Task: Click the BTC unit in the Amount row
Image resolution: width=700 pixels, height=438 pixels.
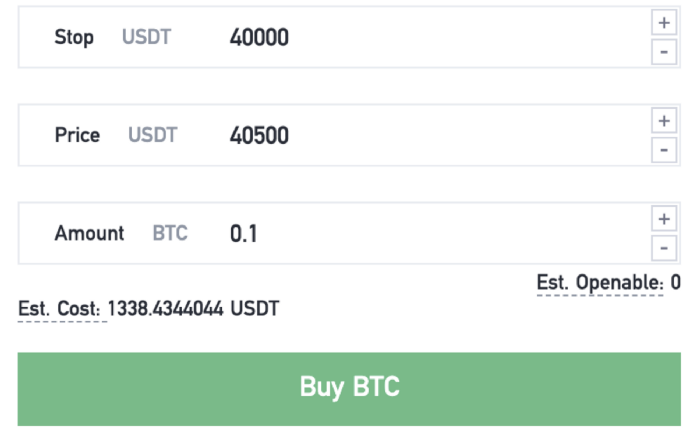Action: point(170,234)
